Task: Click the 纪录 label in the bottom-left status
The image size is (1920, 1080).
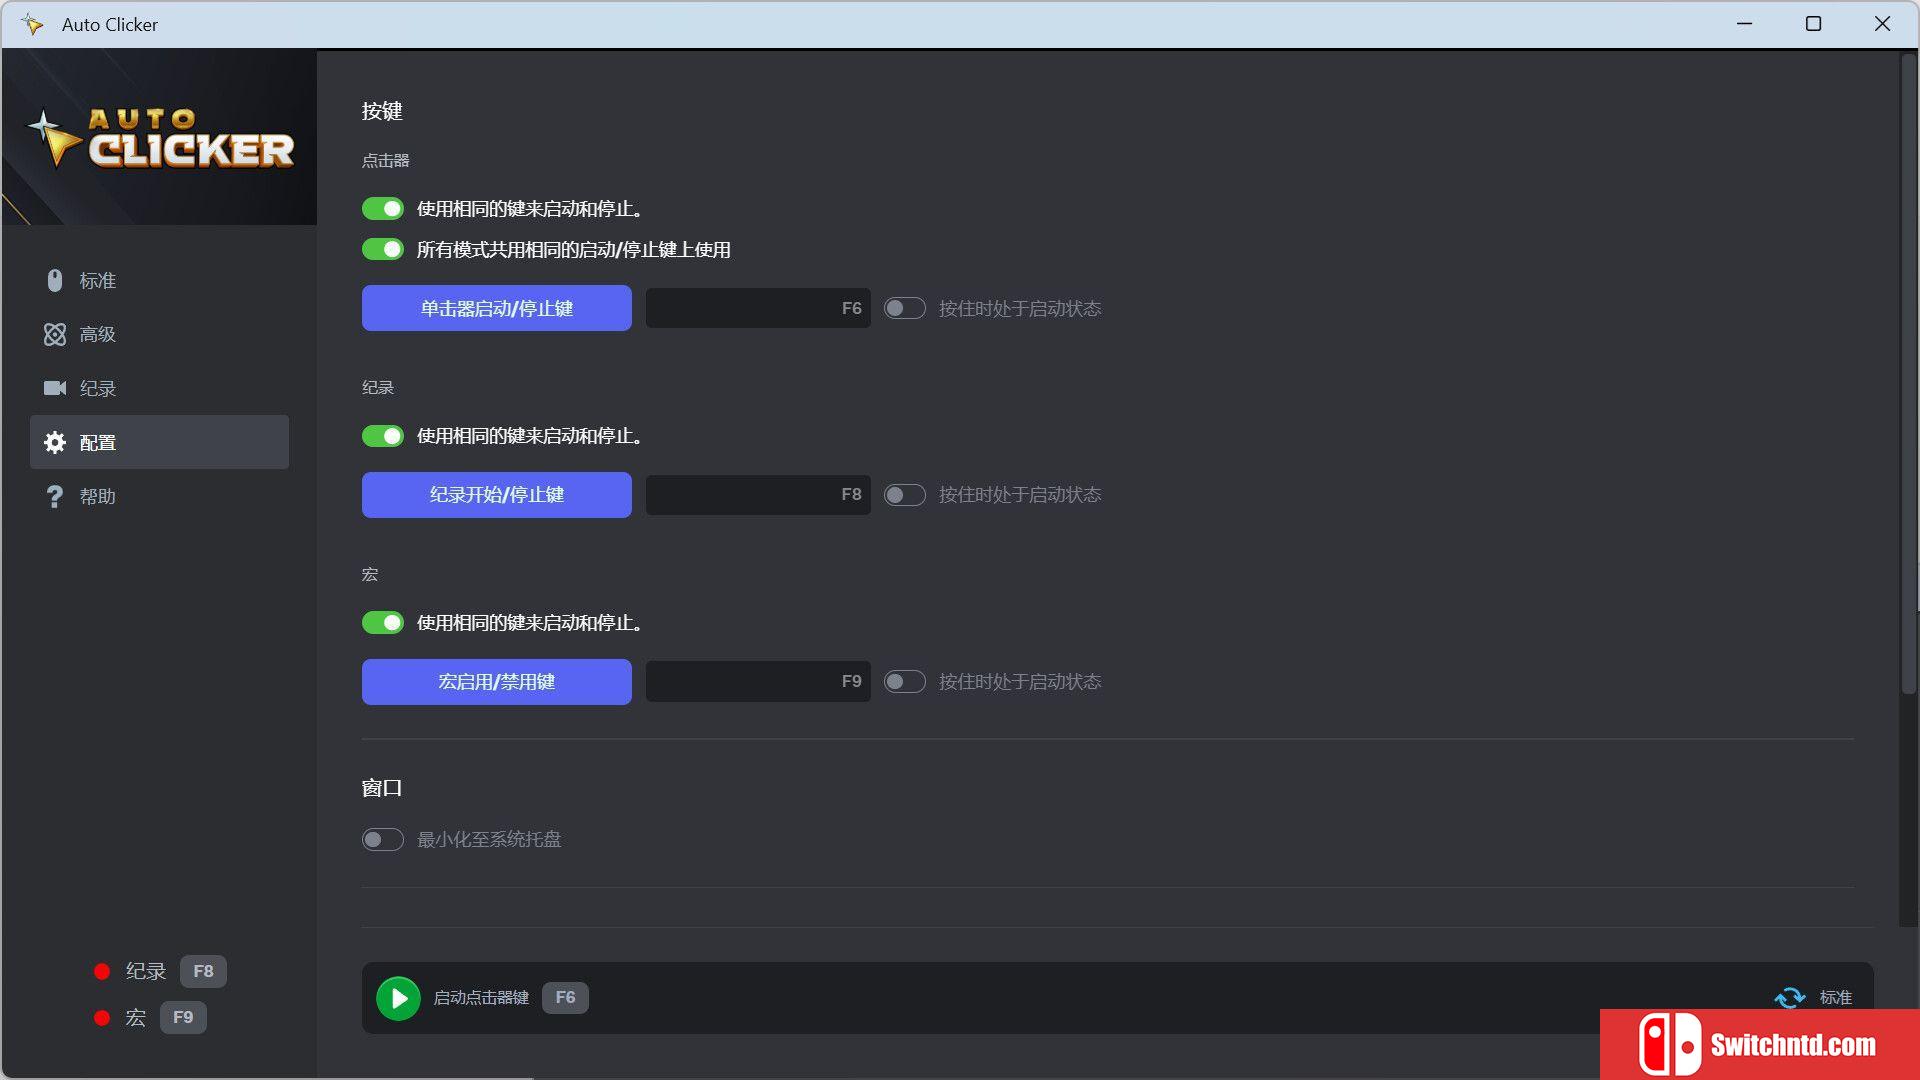Action: coord(146,971)
